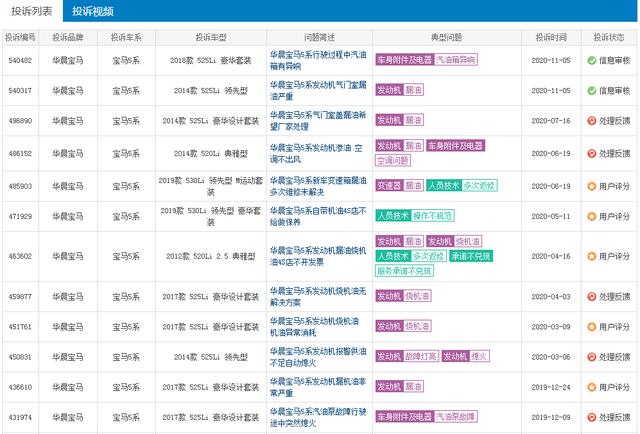Screen dimensions: 640x434
Task: Click model 2012款 520Li 2.5 典雅型
Action: 211,256
